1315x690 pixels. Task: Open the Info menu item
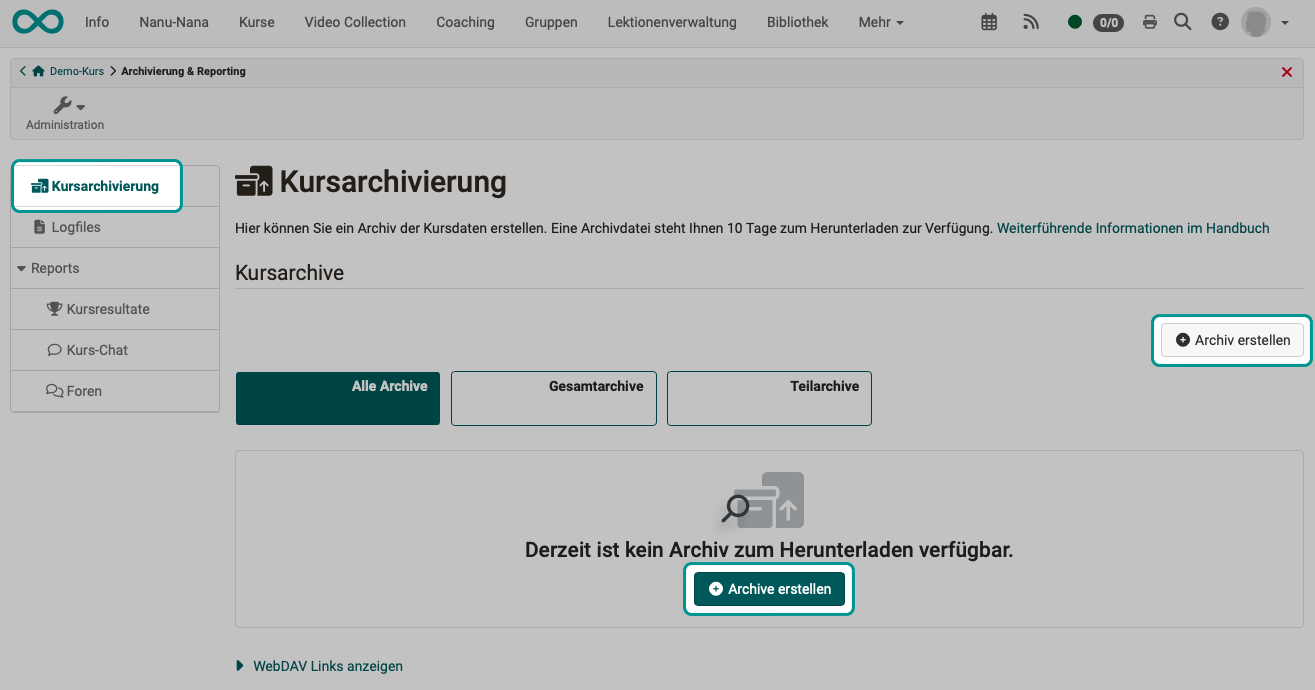[97, 22]
